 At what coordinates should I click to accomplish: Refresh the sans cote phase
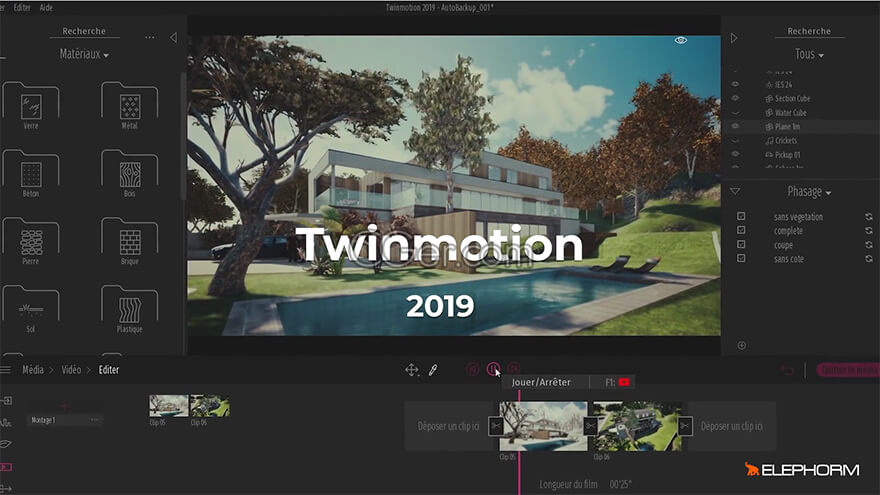point(869,259)
